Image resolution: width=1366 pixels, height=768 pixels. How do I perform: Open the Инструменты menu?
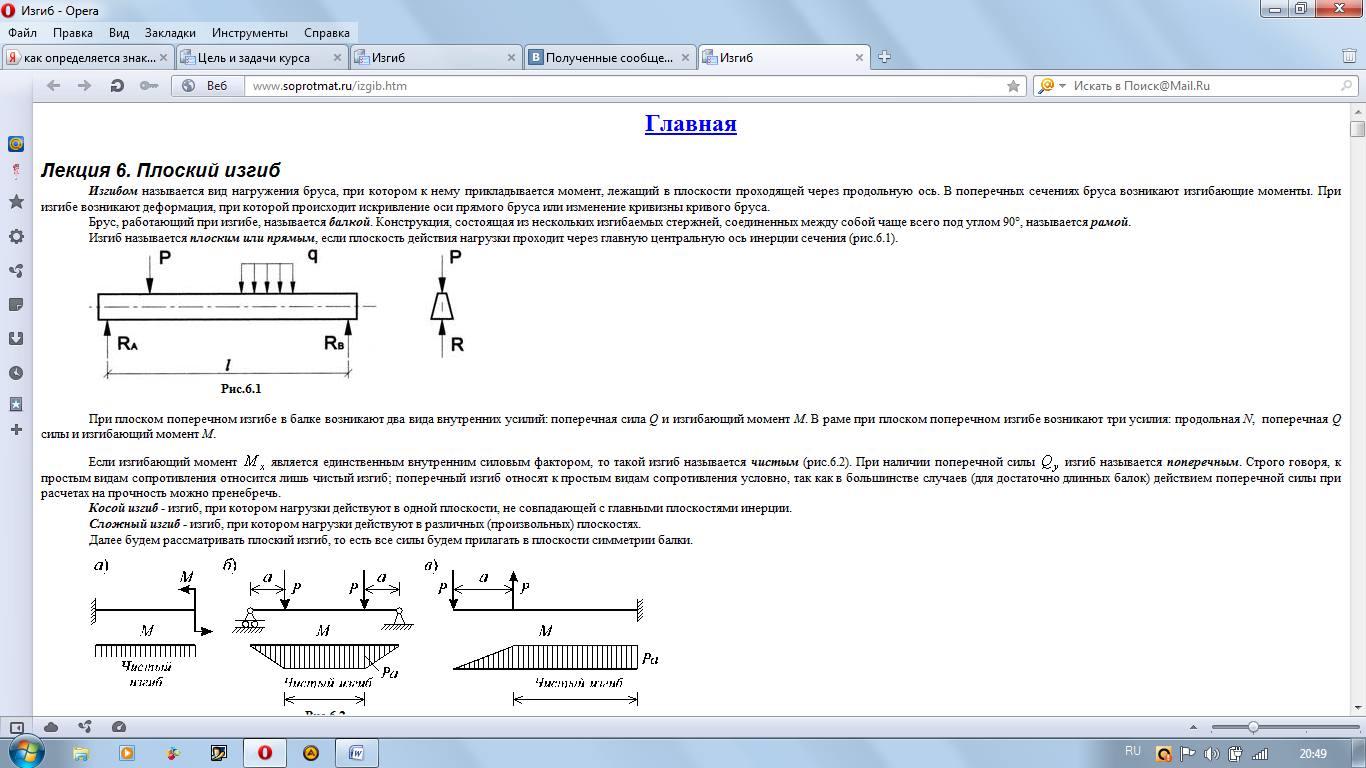click(x=250, y=33)
